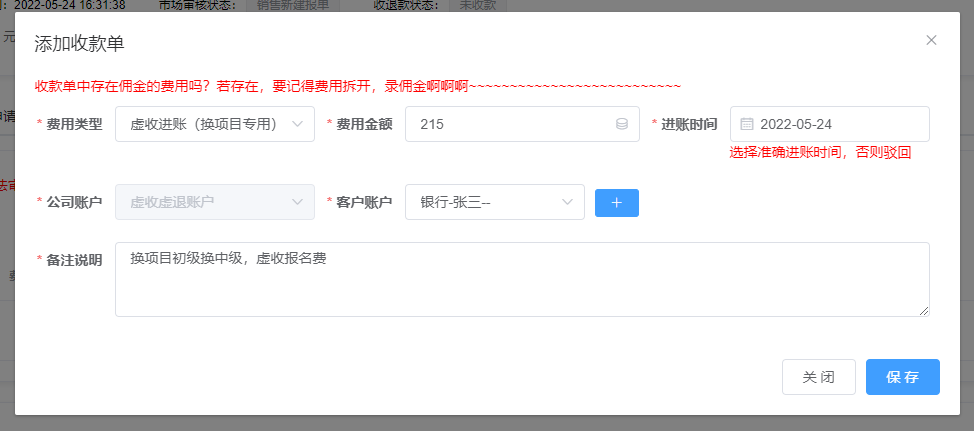
Task: Open the 客户账户 dropdown chevron
Action: (567, 203)
